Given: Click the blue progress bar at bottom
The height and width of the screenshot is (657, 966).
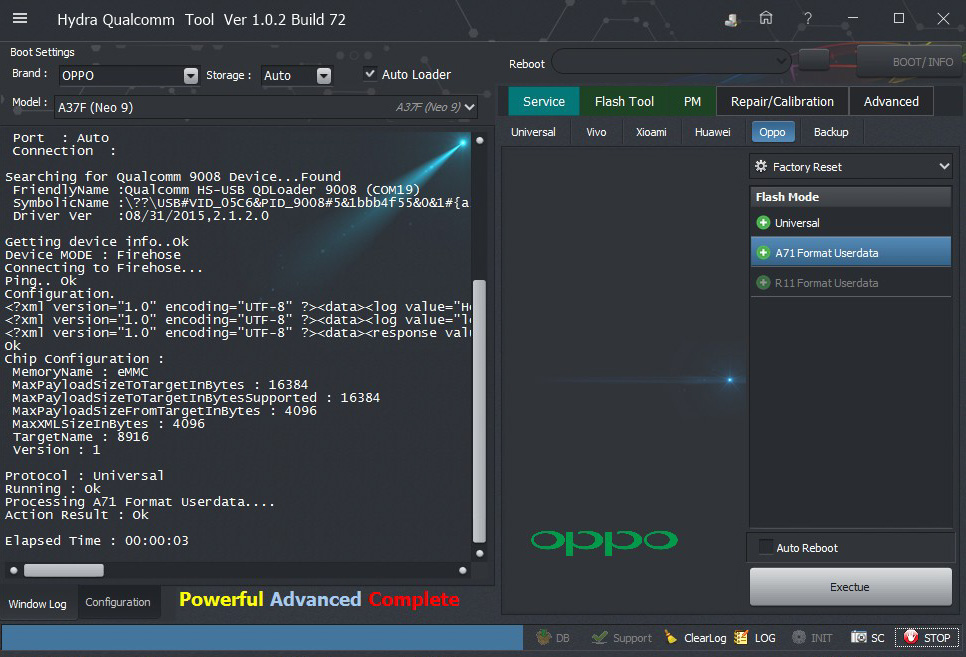Looking at the screenshot, I should pyautogui.click(x=262, y=637).
